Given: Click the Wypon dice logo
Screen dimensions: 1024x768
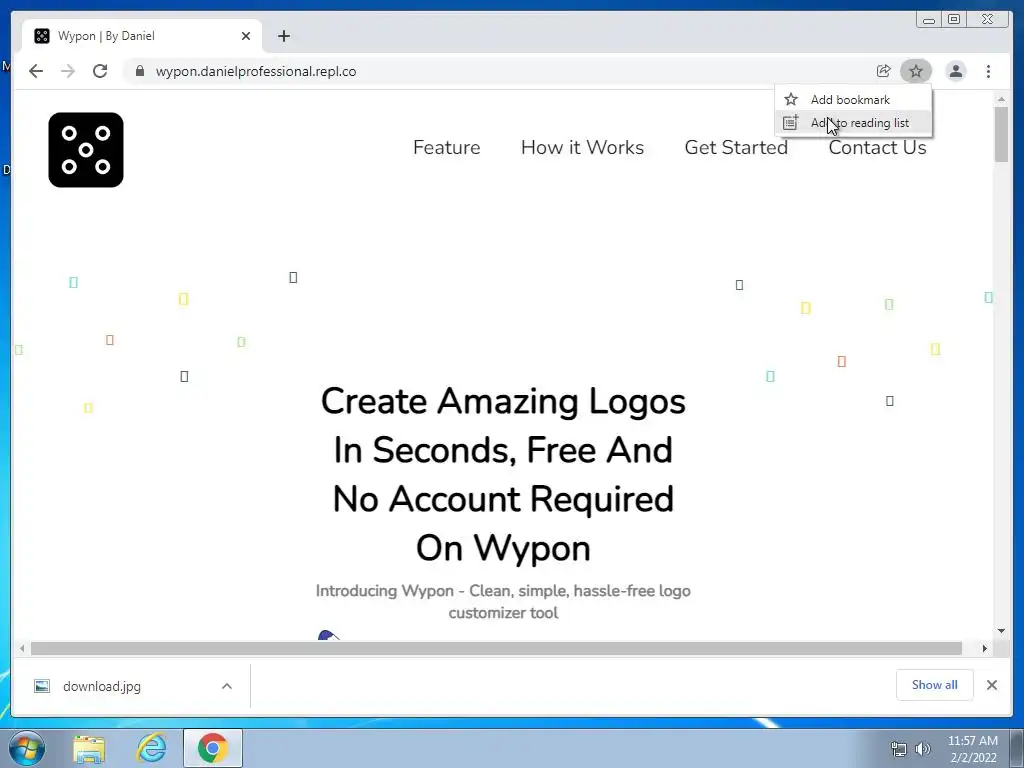Looking at the screenshot, I should [x=86, y=150].
